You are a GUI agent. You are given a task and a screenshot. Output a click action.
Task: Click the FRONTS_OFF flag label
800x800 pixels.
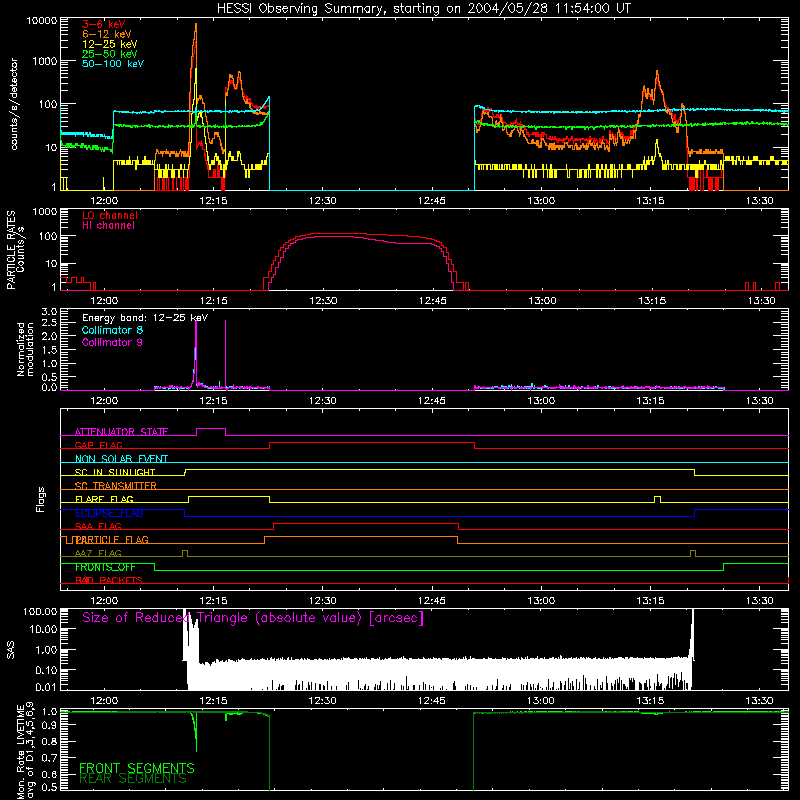click(105, 567)
